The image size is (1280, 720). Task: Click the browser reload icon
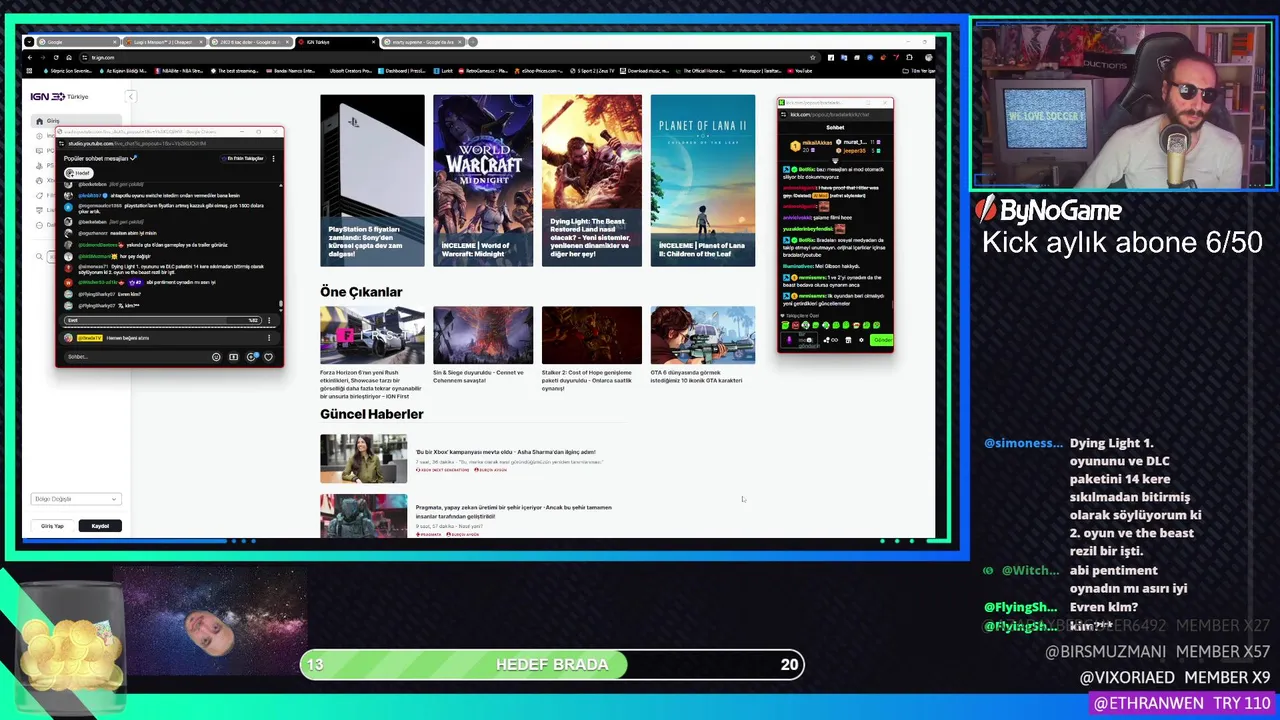tap(57, 57)
